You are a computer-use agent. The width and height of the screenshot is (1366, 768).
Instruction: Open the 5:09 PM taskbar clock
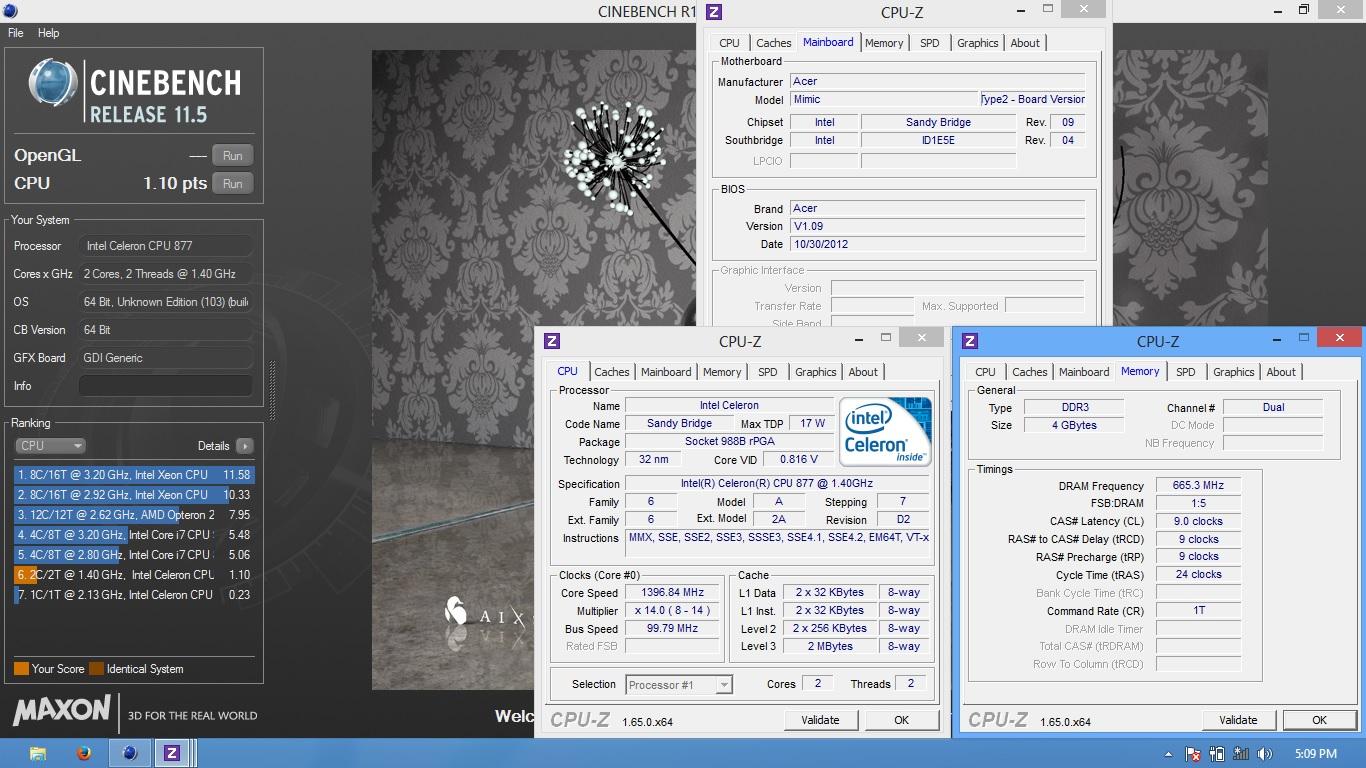[1315, 754]
